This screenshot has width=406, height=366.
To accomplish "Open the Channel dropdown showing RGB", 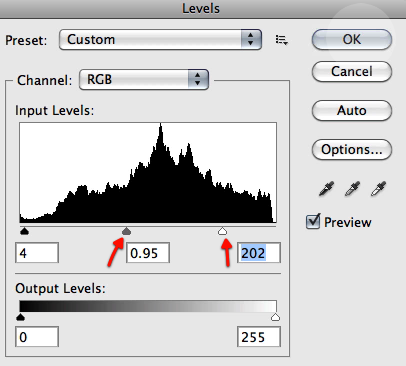I will (144, 80).
